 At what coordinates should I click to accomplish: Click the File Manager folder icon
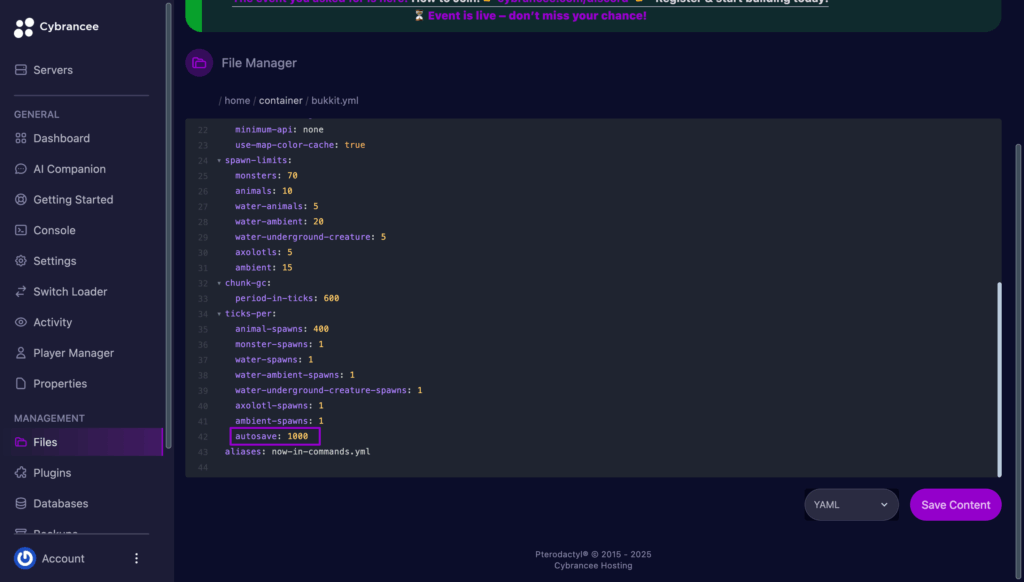199,63
